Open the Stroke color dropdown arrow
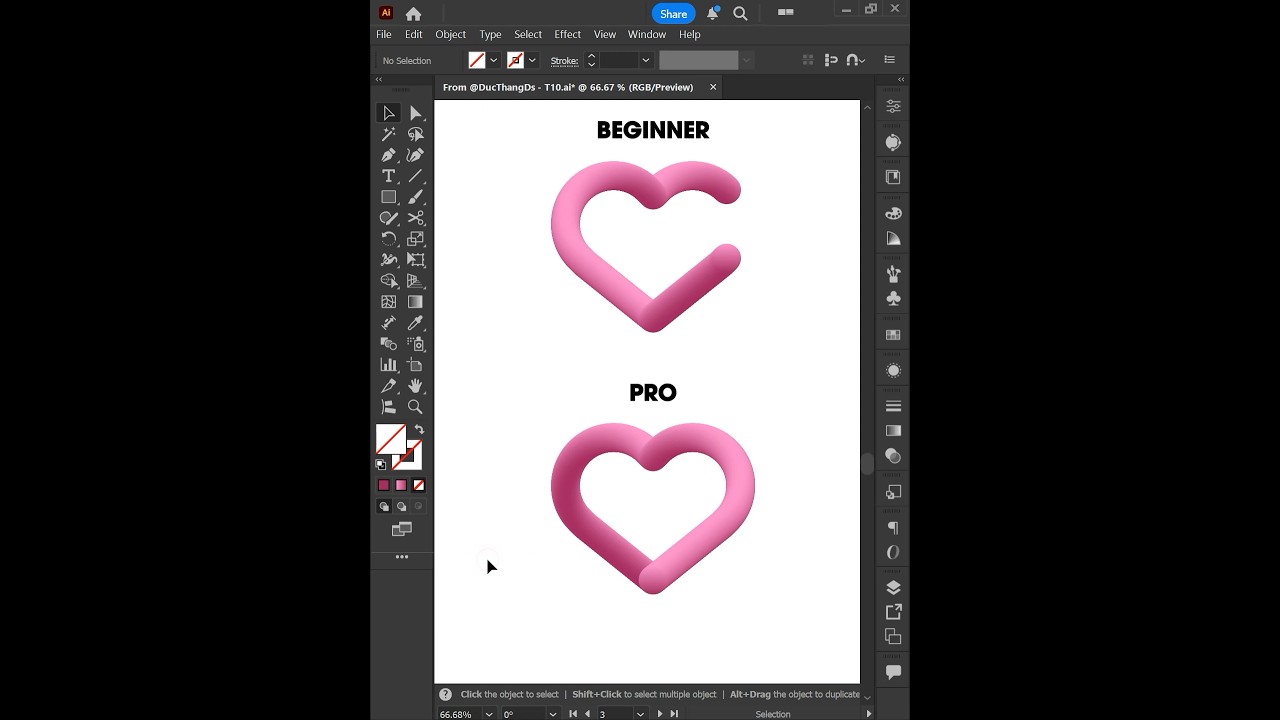 pos(532,60)
